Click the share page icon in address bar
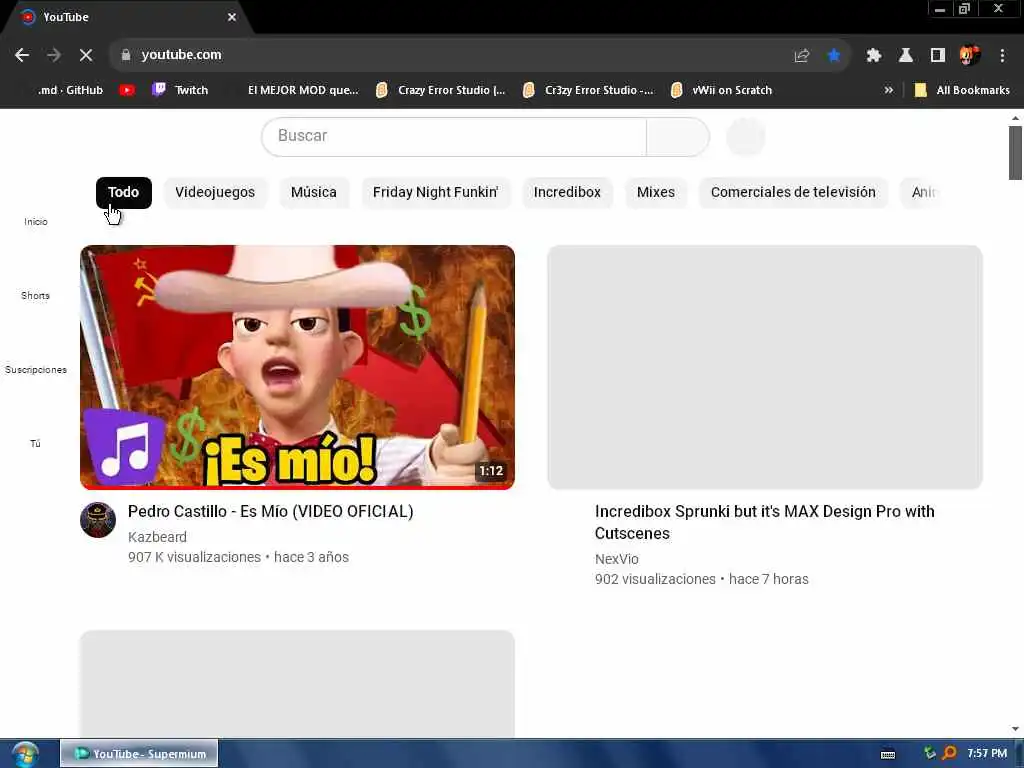This screenshot has width=1024, height=768. click(x=802, y=56)
